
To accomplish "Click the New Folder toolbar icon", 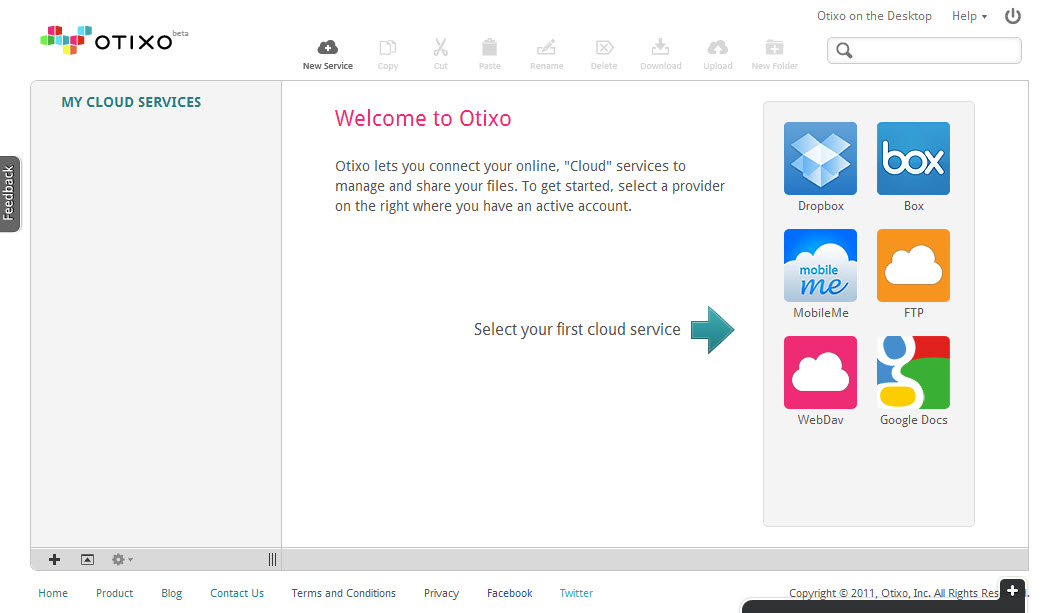I will pos(775,47).
